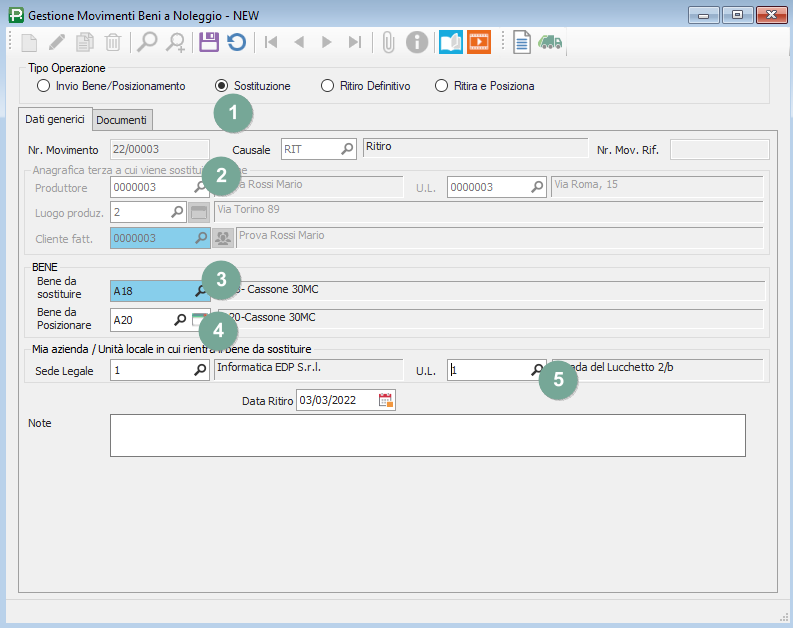Select the Ritiro Definitivo option
793x628 pixels.
click(327, 86)
